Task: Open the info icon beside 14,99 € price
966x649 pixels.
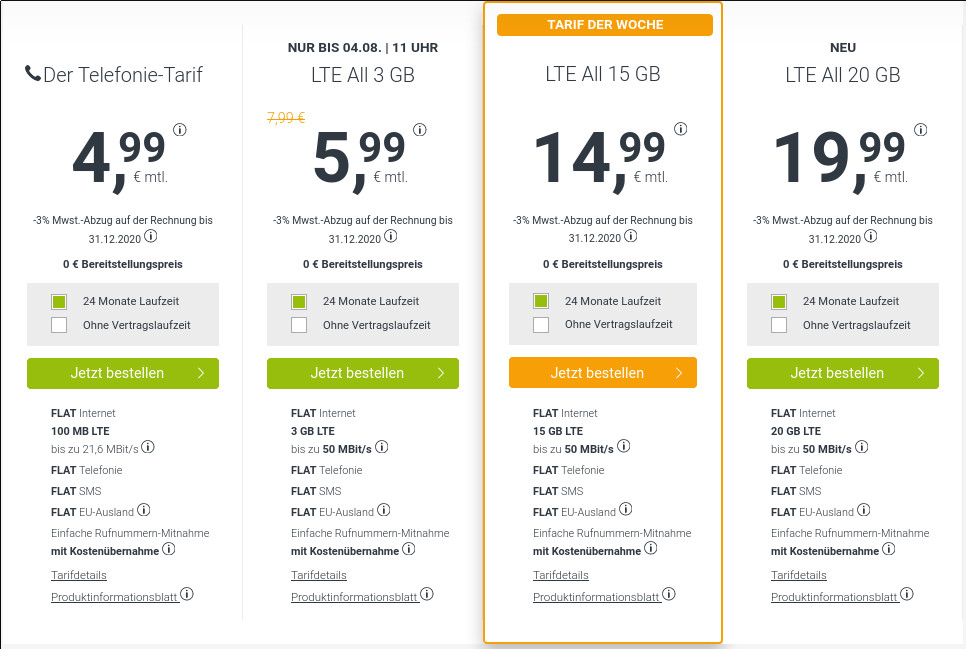Action: pos(681,128)
